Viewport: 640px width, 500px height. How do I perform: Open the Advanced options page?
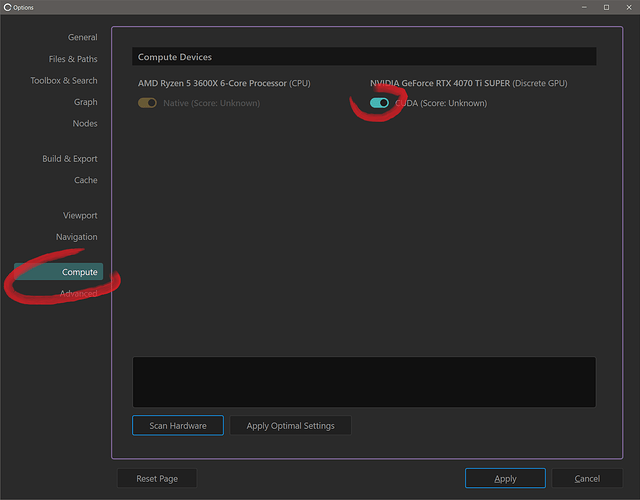click(78, 293)
